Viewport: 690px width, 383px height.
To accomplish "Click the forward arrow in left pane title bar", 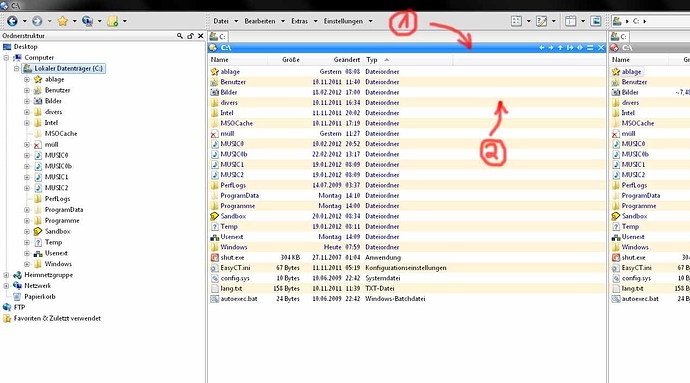I will (x=551, y=48).
